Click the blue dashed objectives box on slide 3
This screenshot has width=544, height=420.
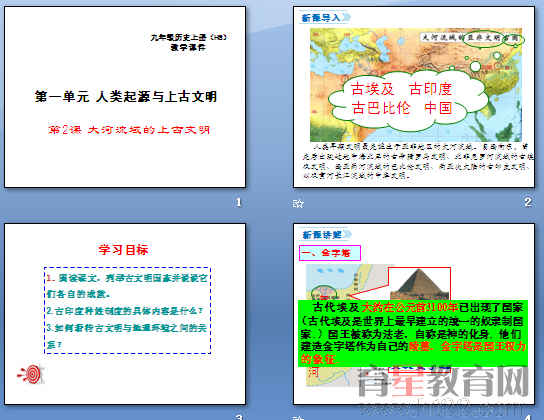click(x=128, y=310)
